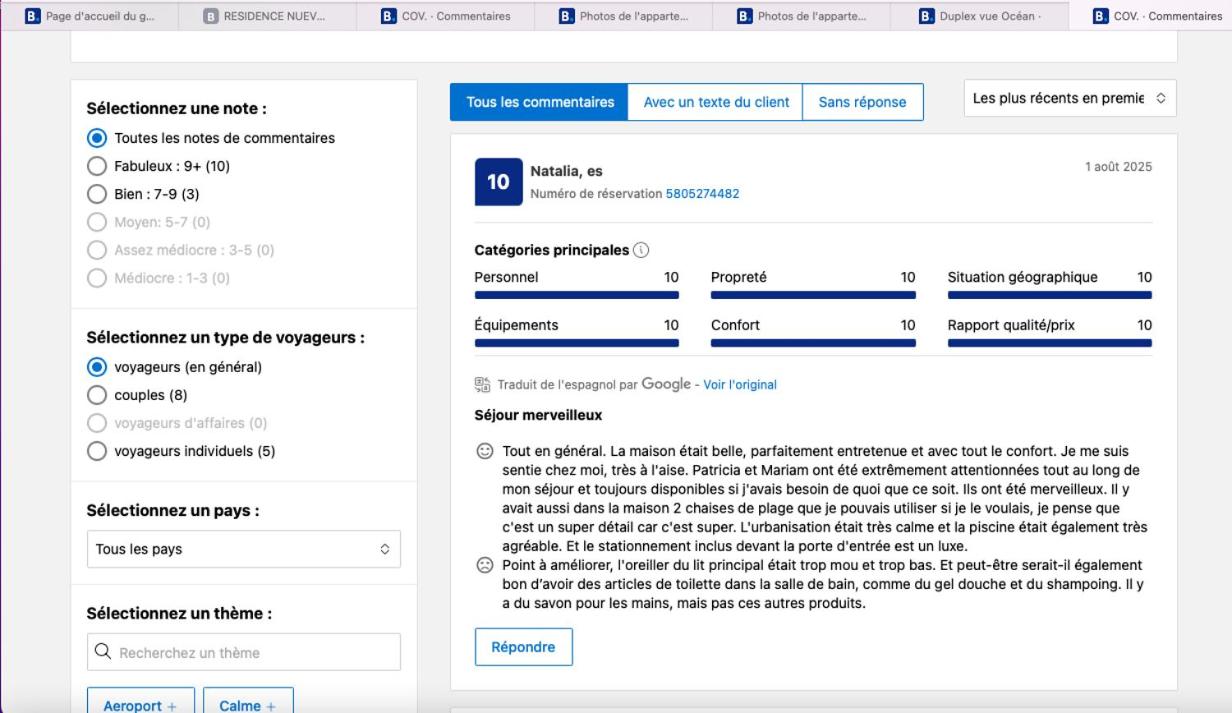Image resolution: width=1232 pixels, height=713 pixels.
Task: Choose the couples traveler type
Action: [x=97, y=395]
